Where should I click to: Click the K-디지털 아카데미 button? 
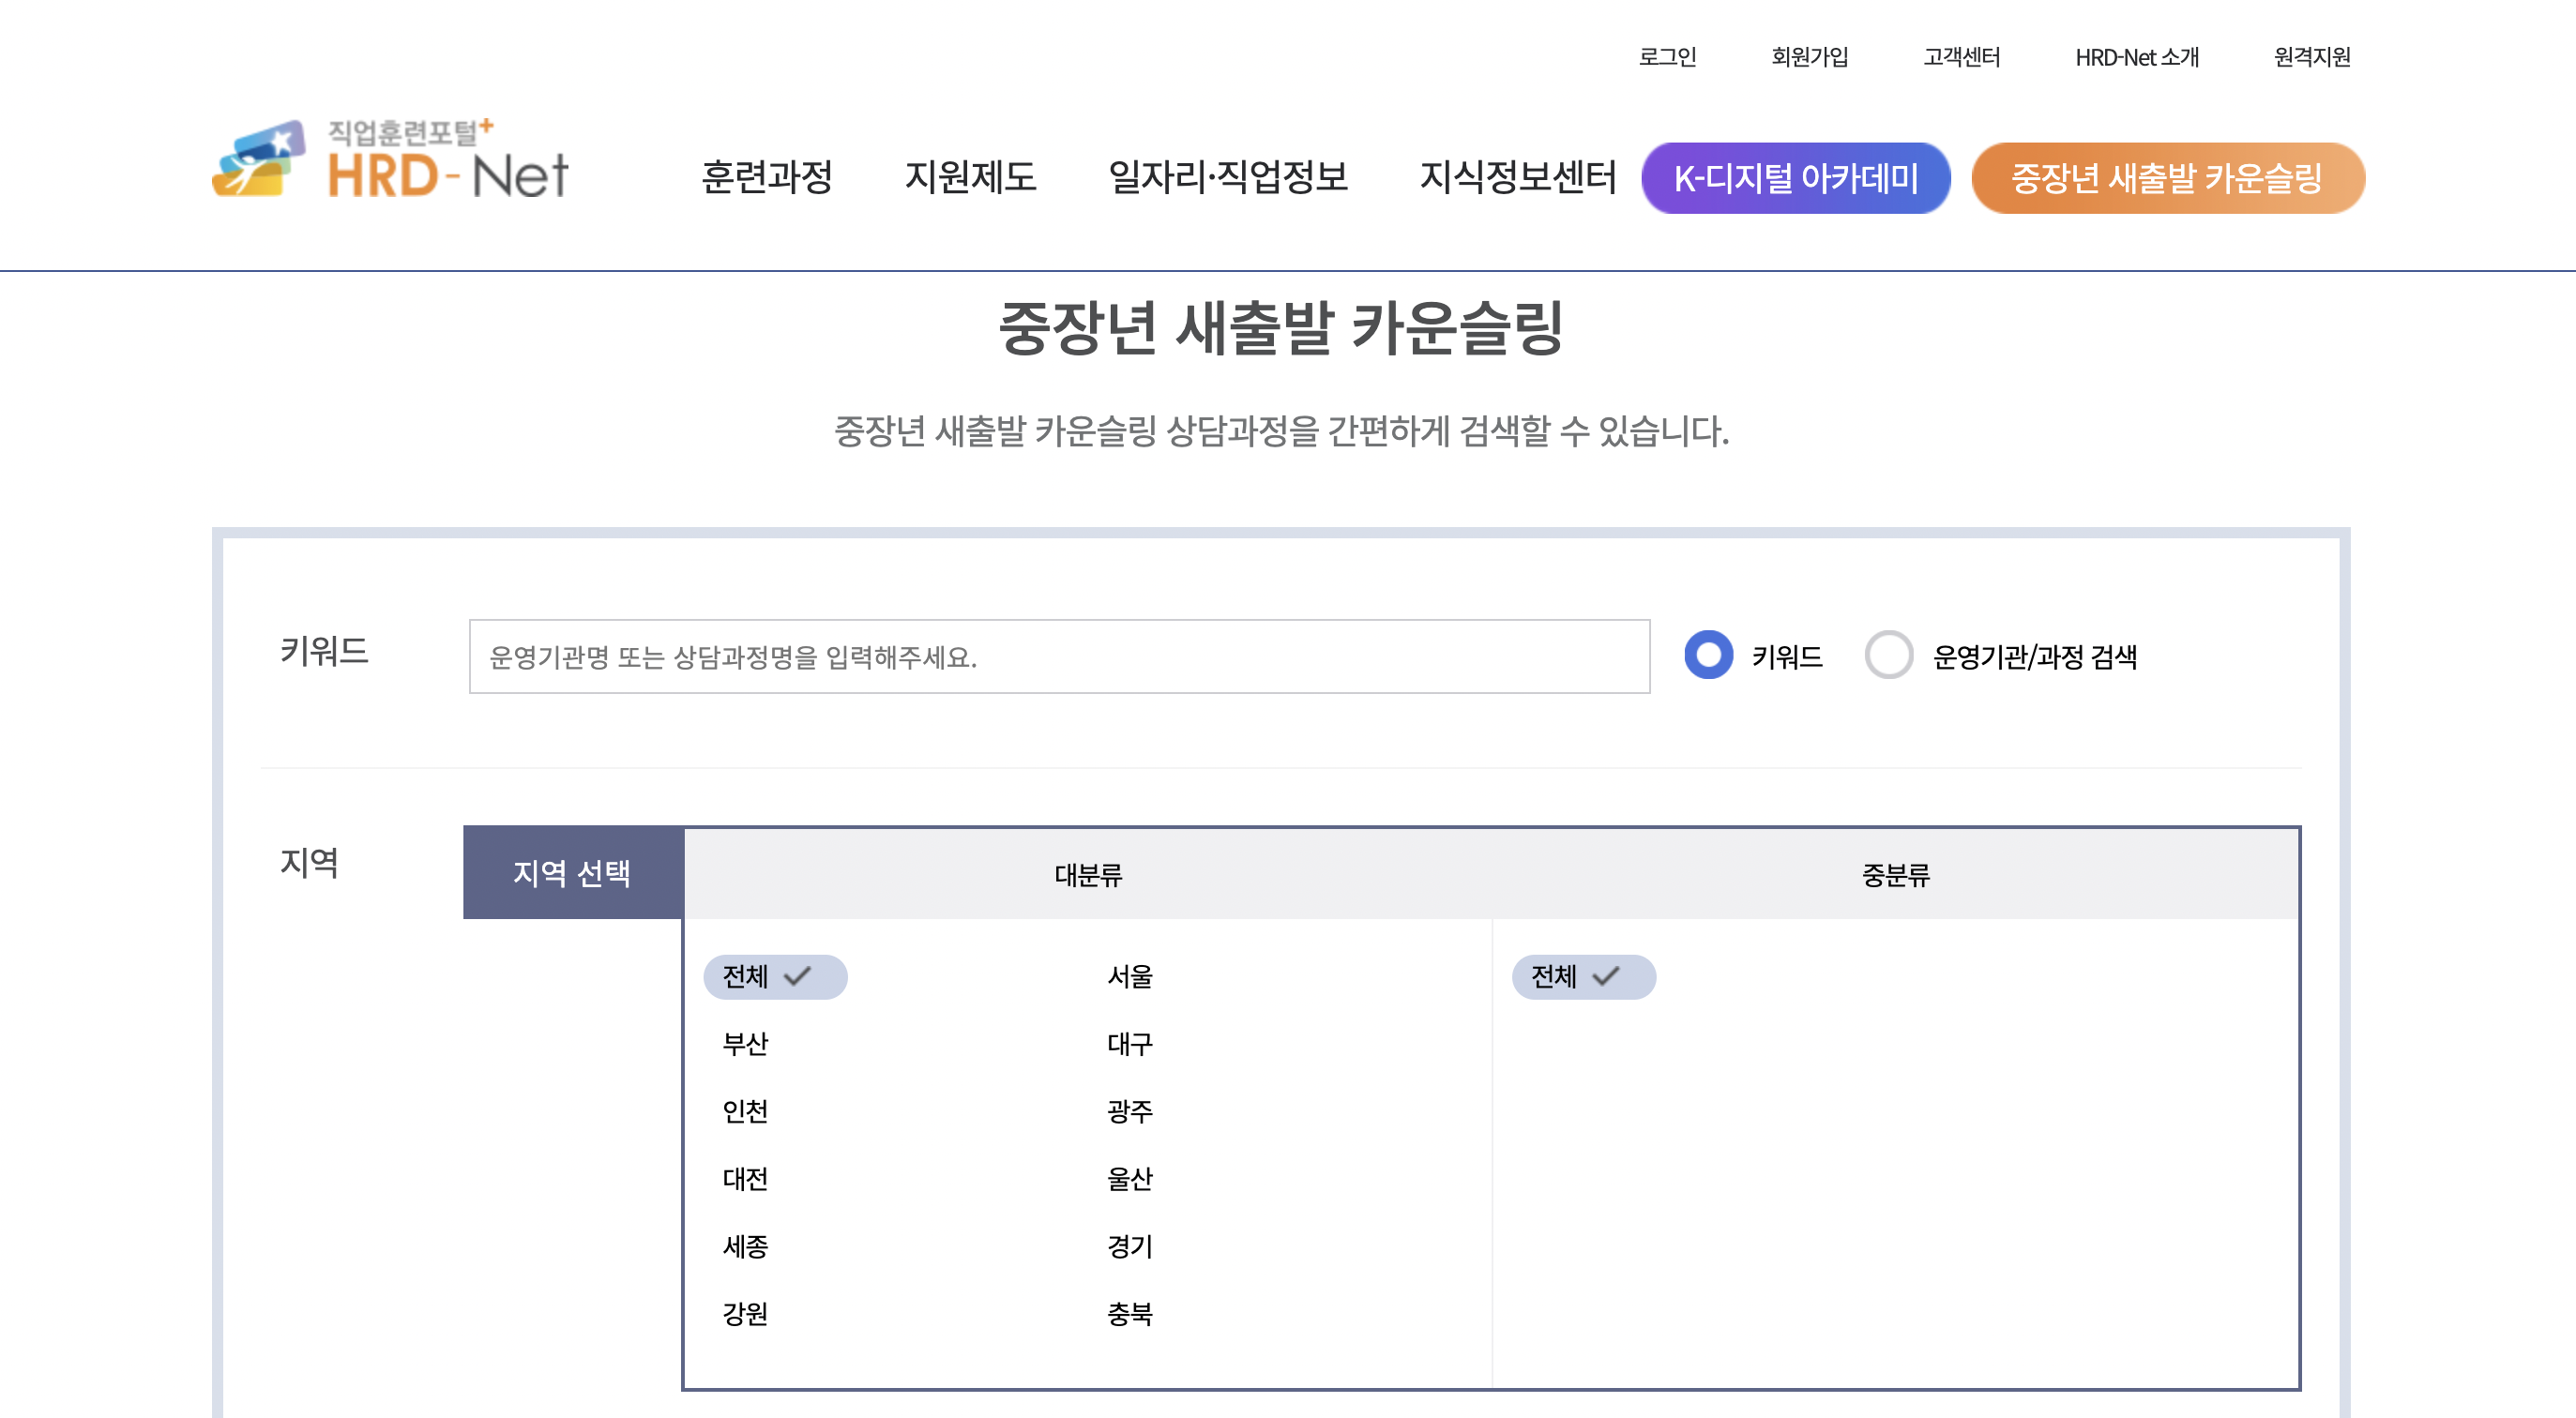pos(1795,178)
